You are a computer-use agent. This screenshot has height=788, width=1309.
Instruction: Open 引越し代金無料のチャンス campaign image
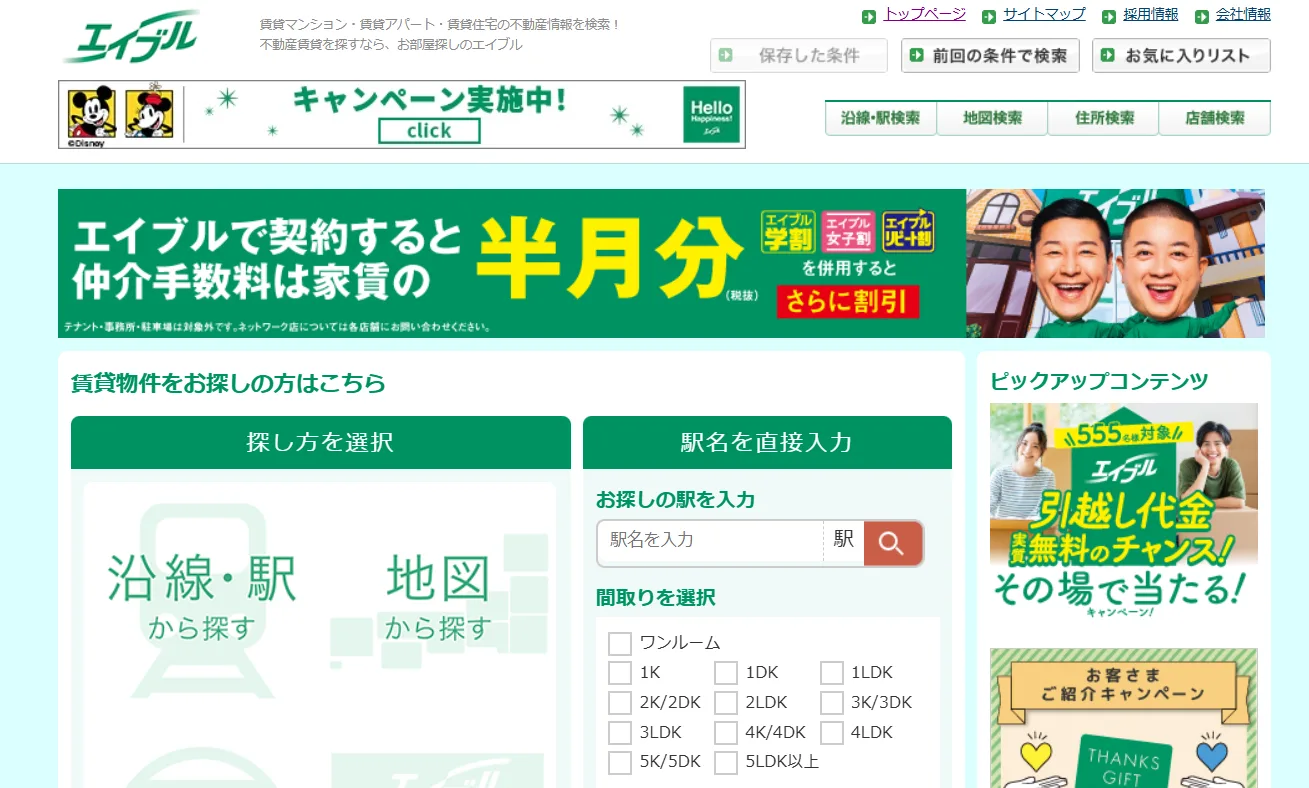pos(1124,512)
